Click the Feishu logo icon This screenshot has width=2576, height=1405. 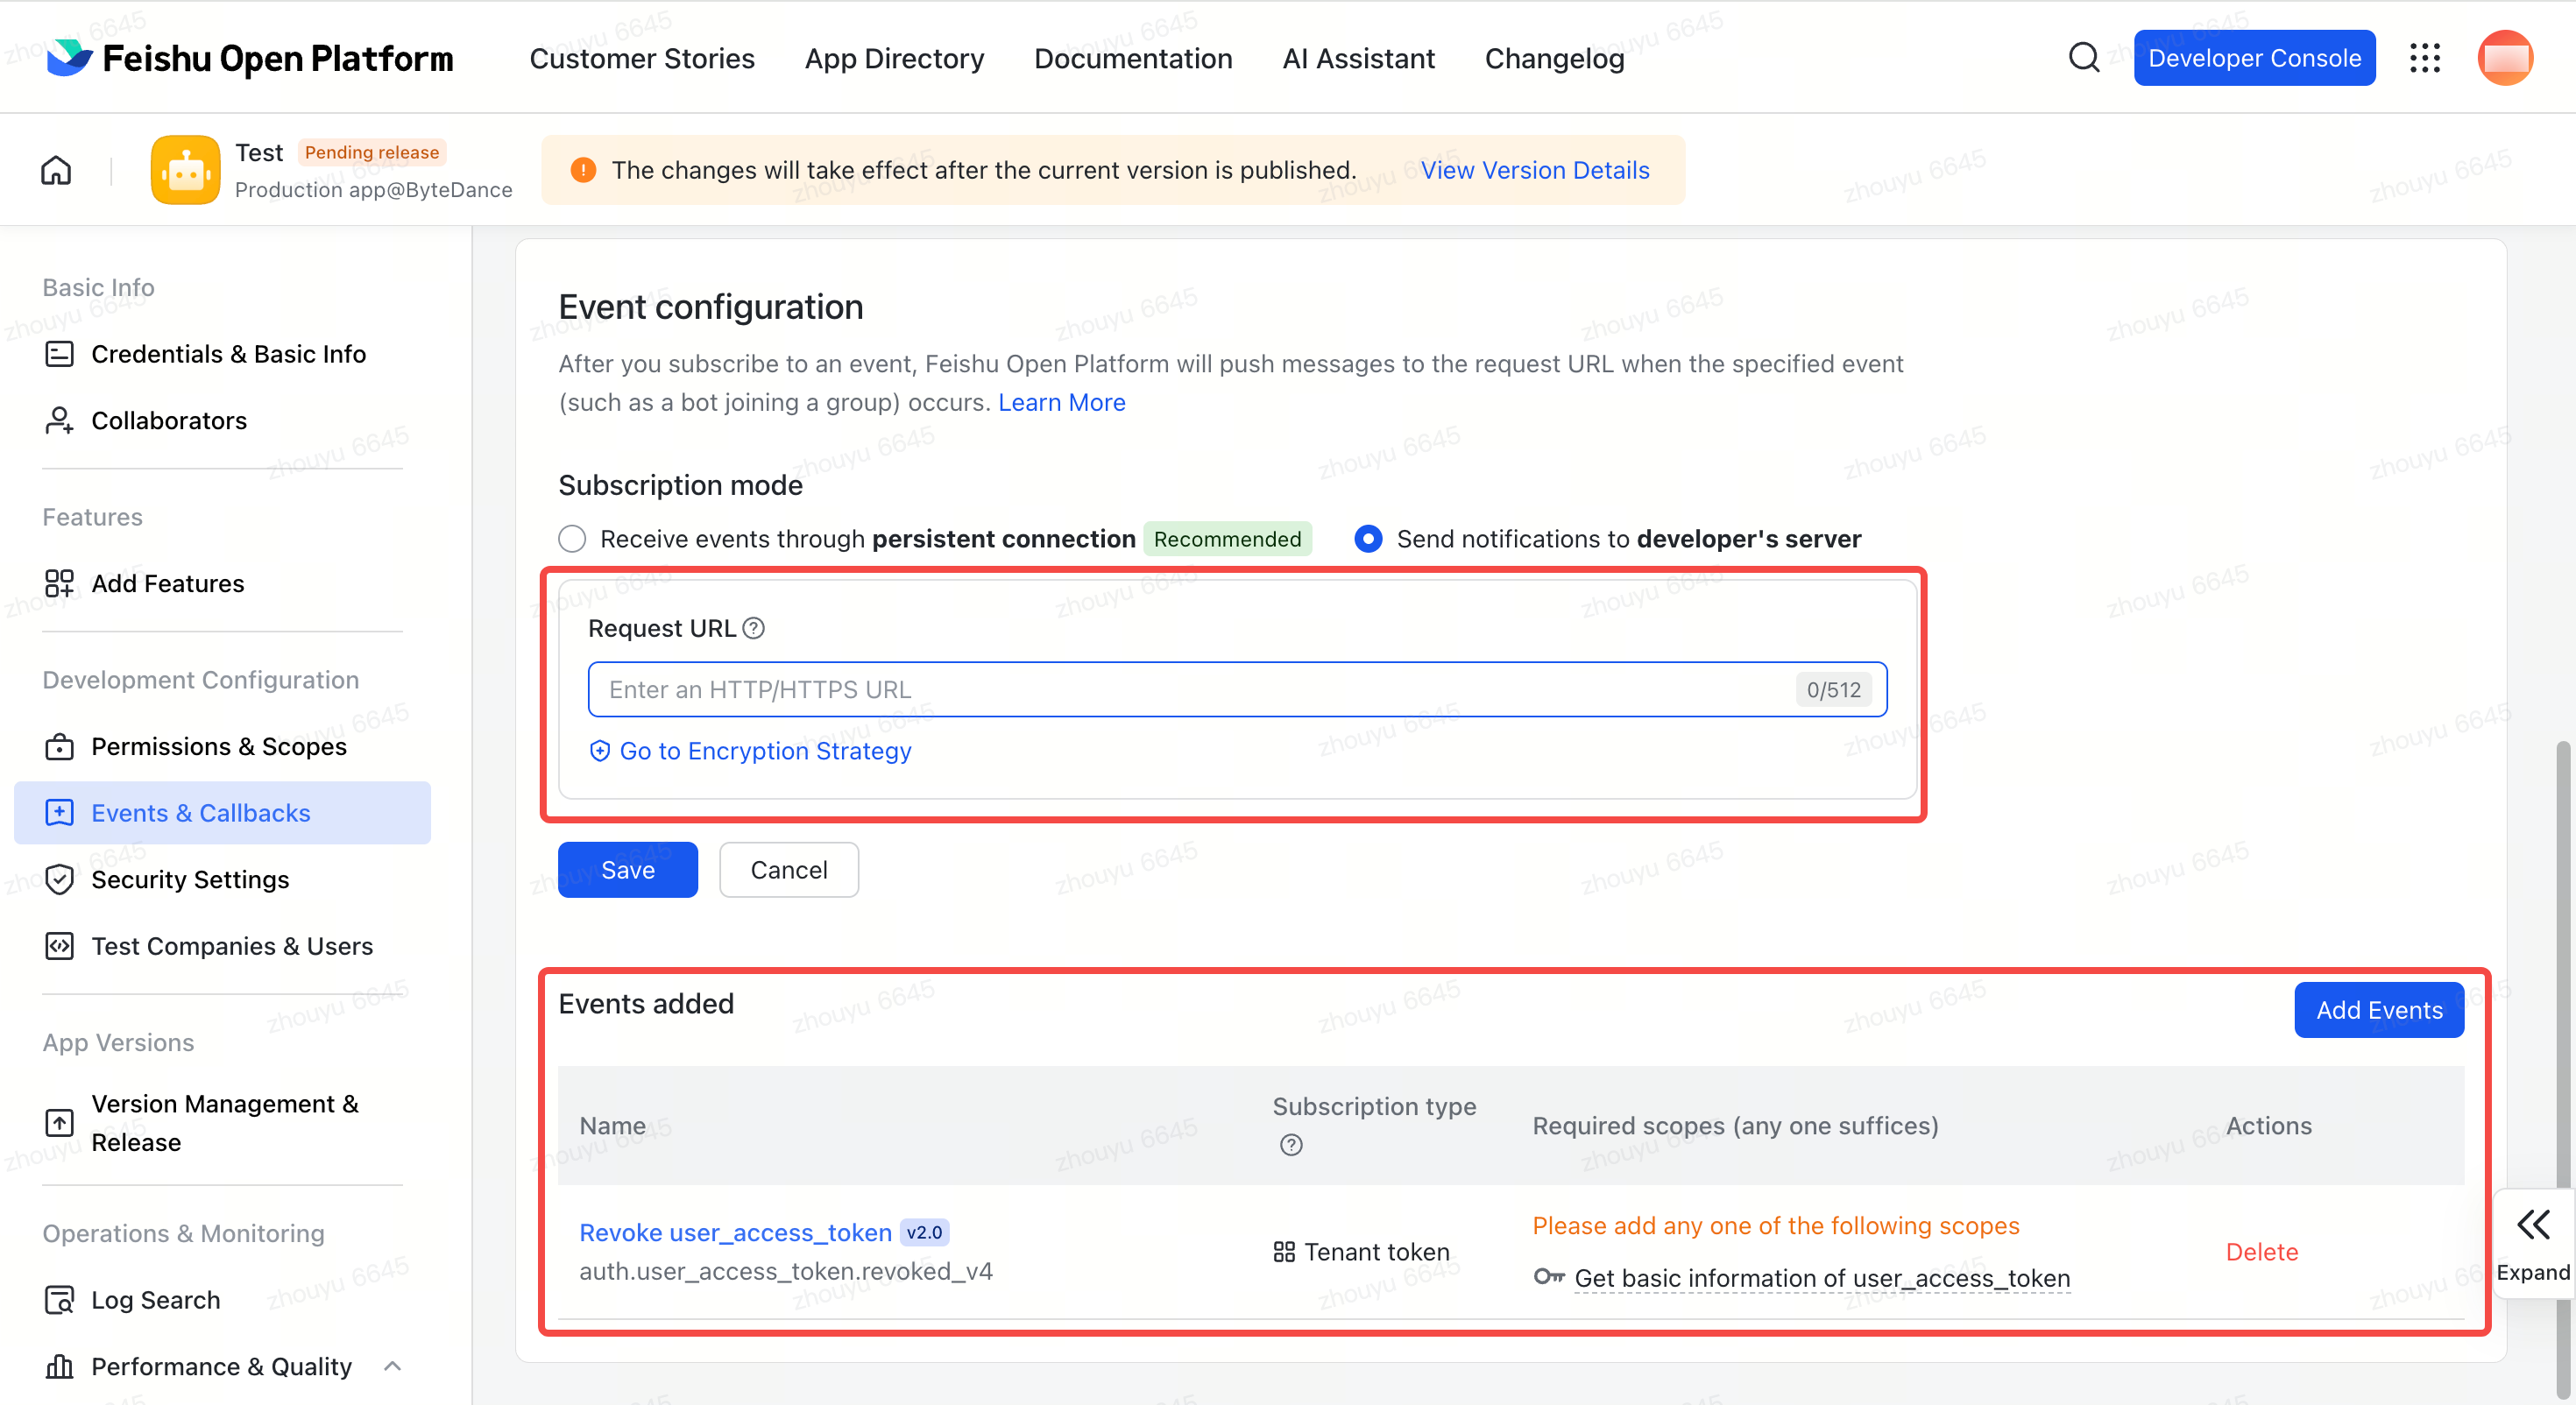pyautogui.click(x=68, y=58)
